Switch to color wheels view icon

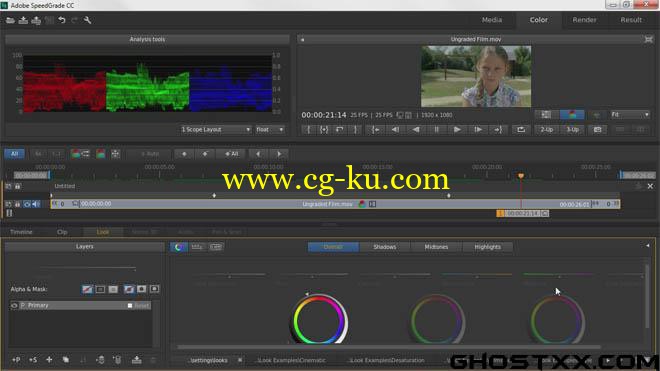click(178, 247)
